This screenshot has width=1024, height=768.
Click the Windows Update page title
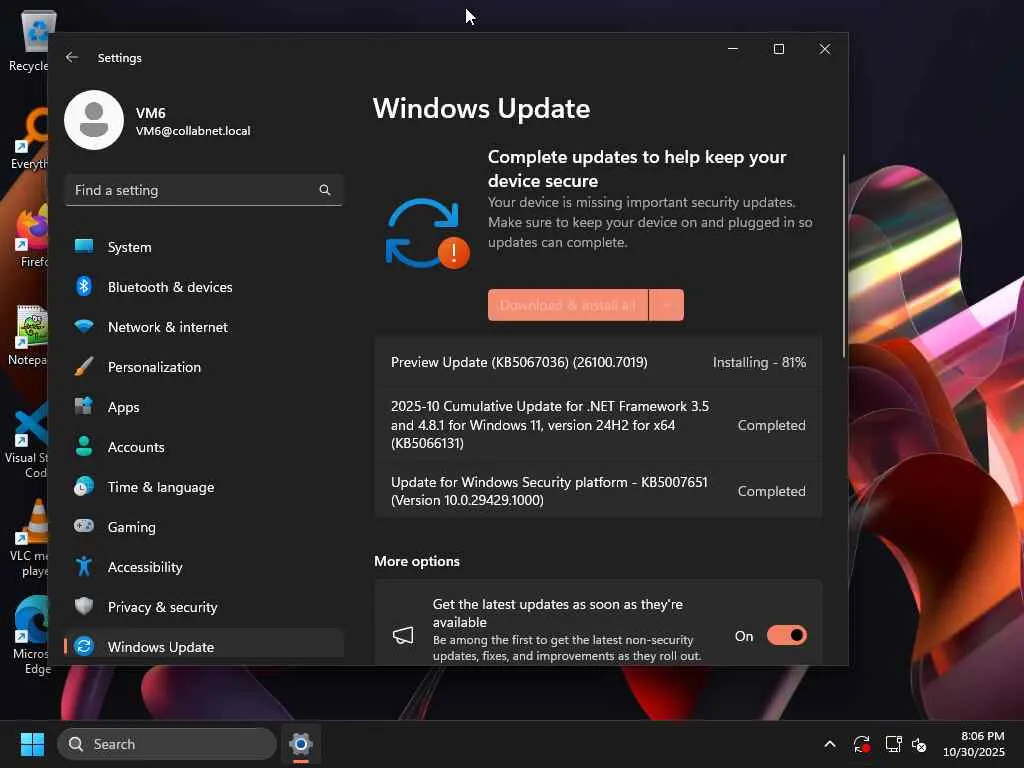(481, 108)
